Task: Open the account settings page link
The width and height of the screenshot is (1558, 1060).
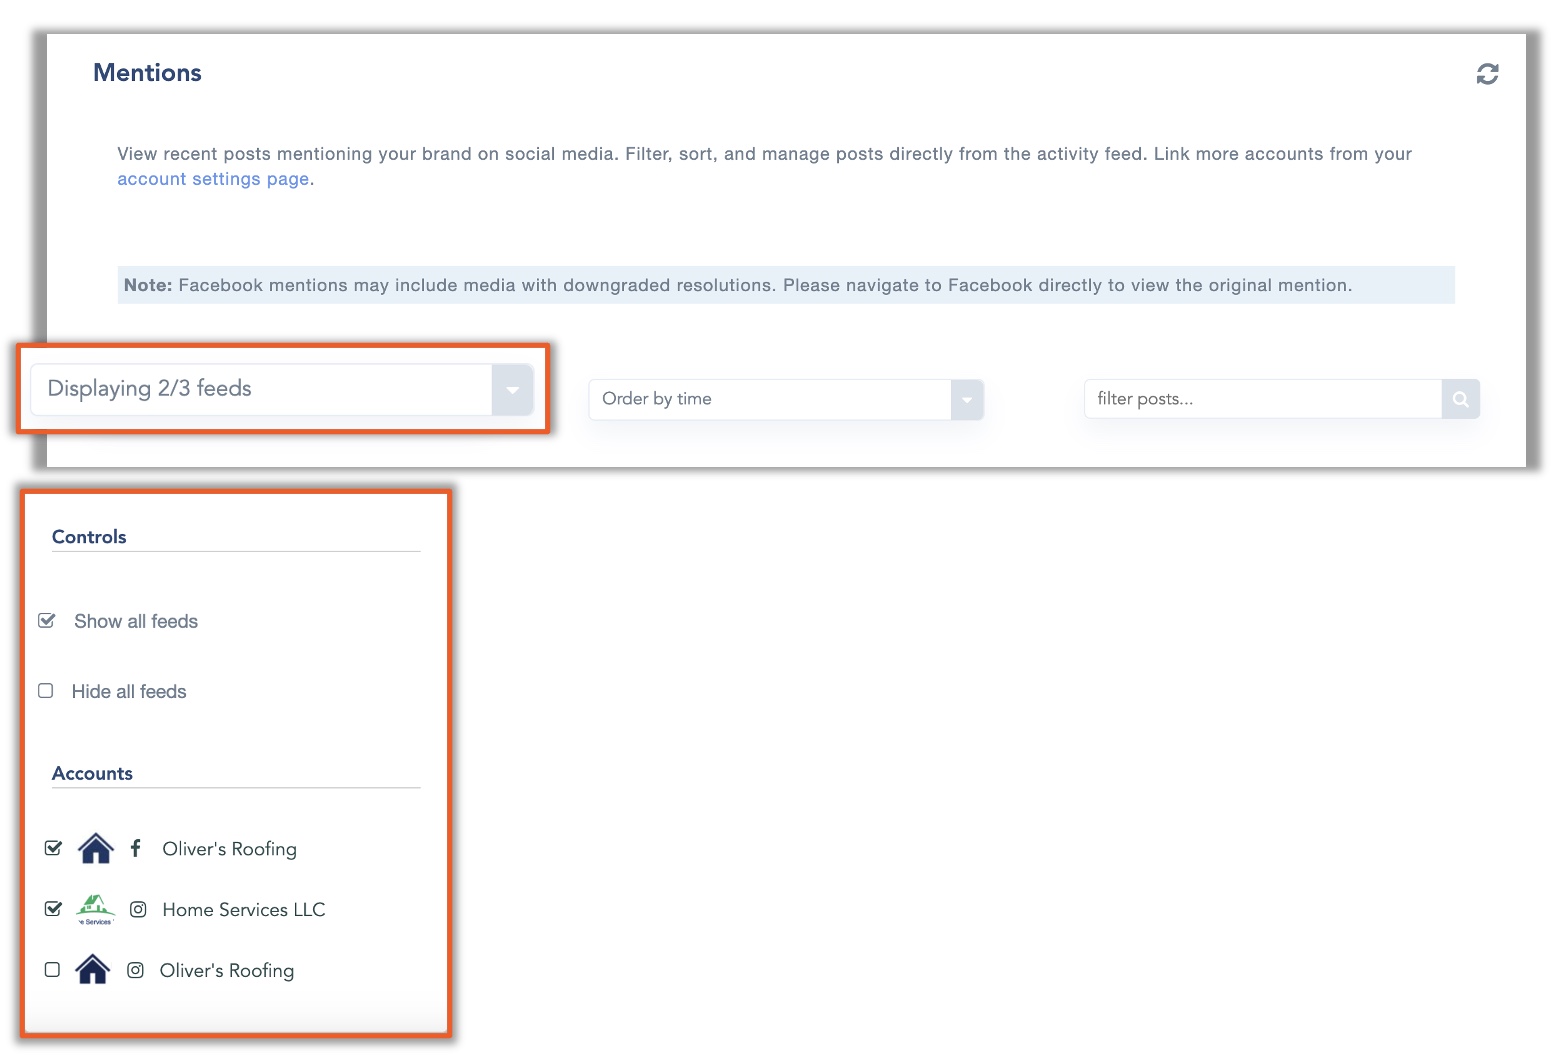Action: (213, 179)
